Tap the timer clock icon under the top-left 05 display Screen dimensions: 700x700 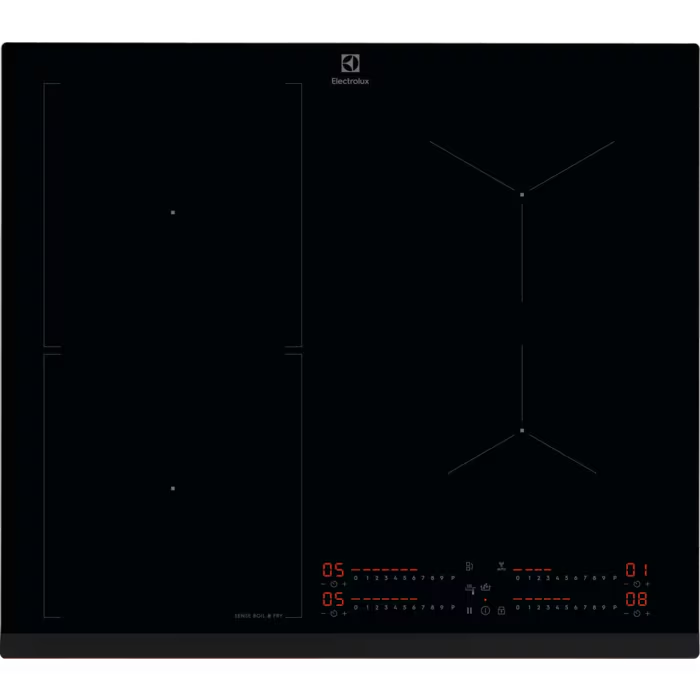point(334,584)
